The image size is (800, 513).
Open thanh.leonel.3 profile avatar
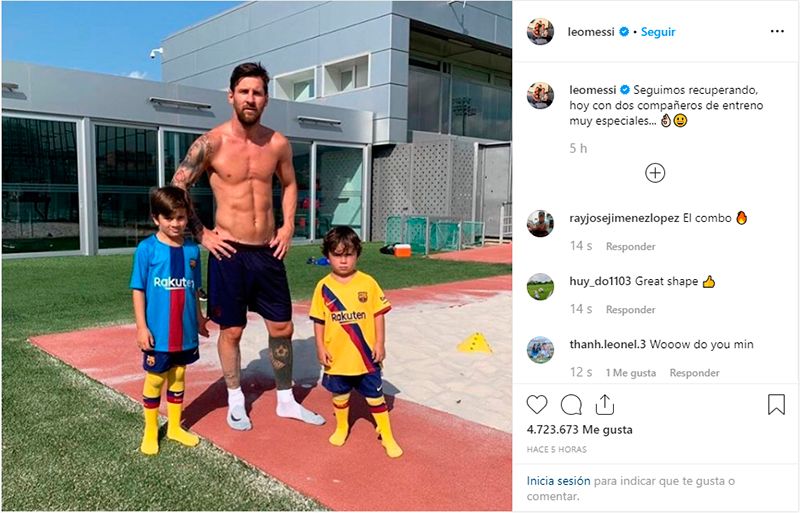coord(540,349)
